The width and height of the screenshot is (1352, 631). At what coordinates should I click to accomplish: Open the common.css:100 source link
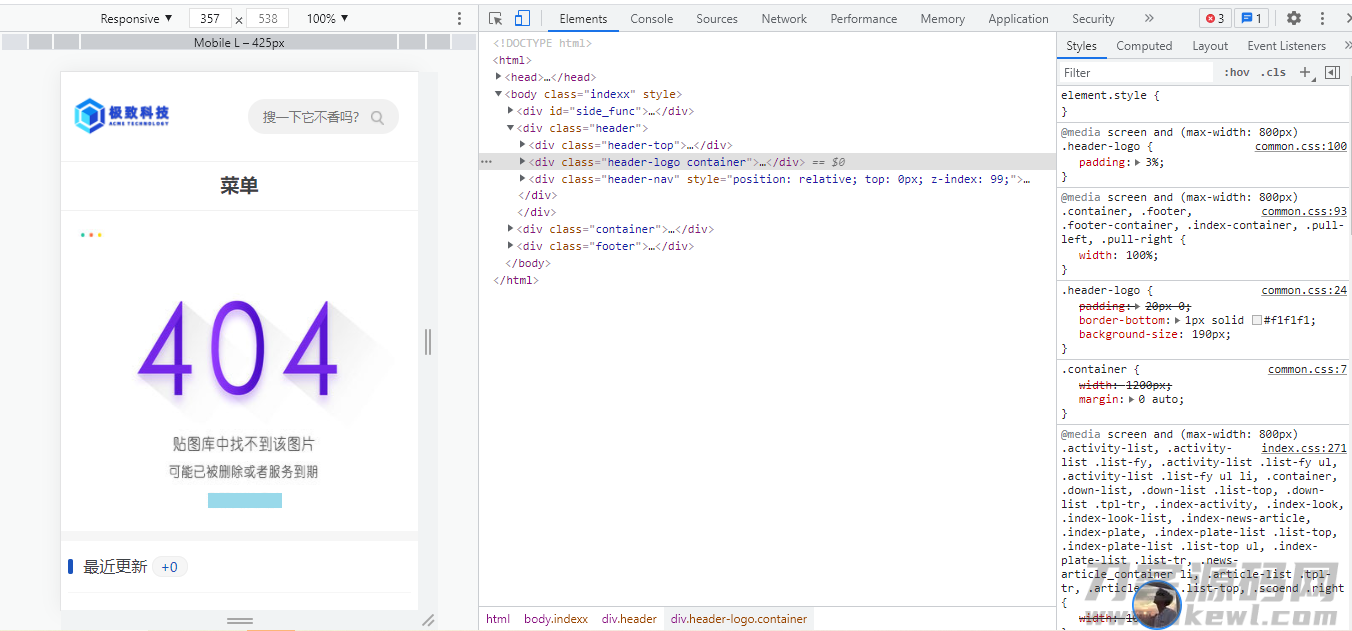[1300, 146]
